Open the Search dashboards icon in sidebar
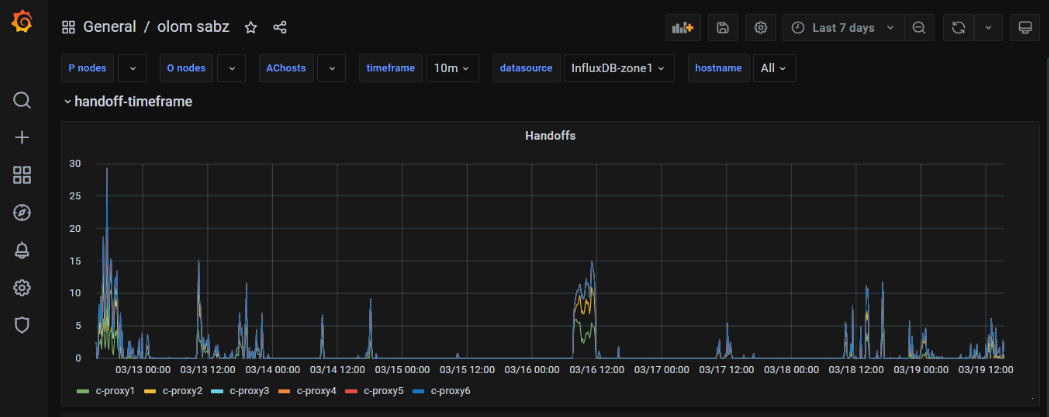Screen dimensions: 1049x417 coord(22,100)
